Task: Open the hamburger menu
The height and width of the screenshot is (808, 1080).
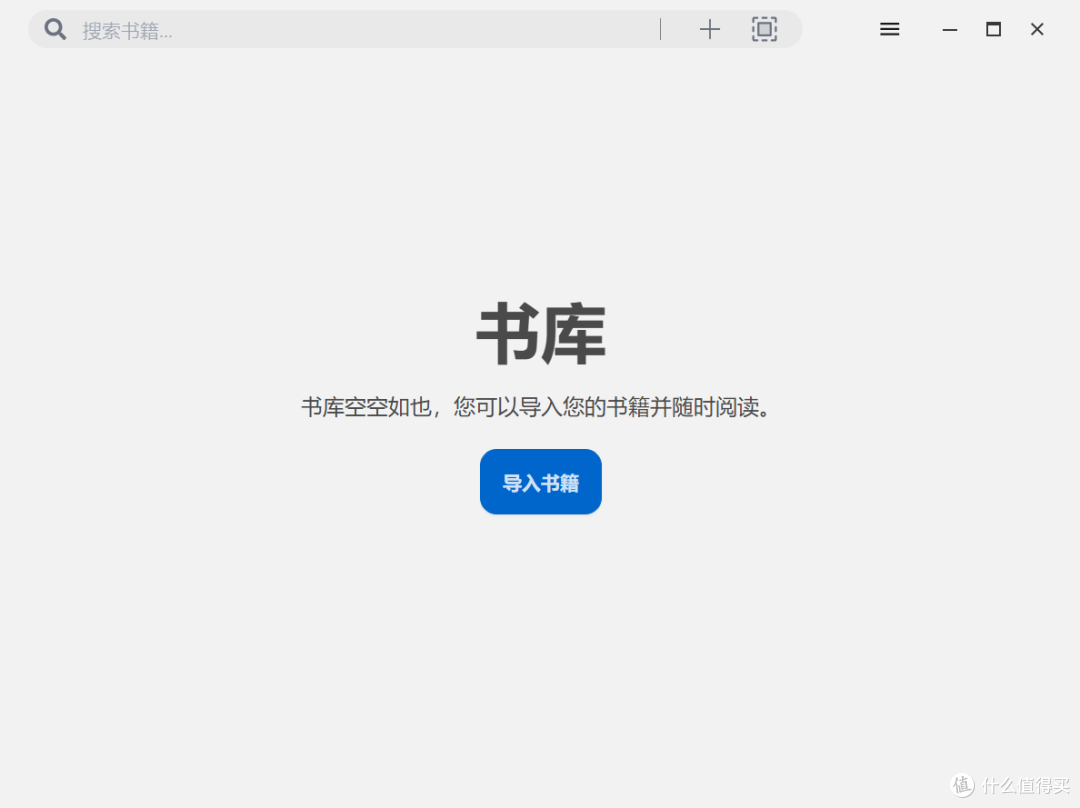Action: 889,29
